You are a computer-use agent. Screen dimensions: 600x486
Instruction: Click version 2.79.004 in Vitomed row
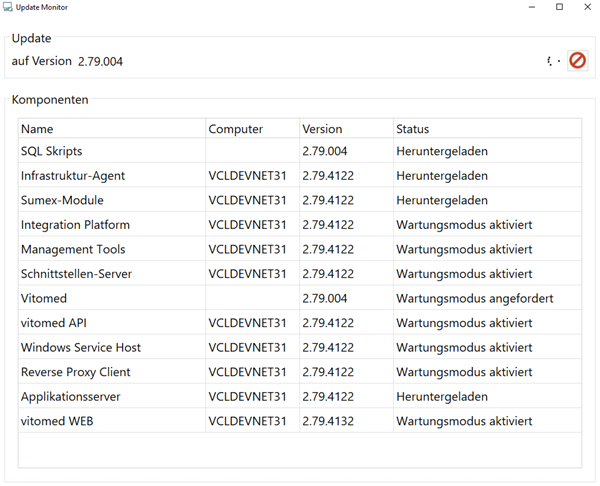(x=324, y=298)
